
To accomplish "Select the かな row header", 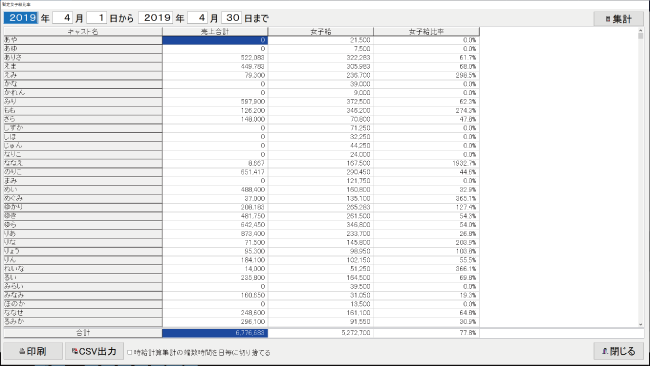I will [83, 84].
